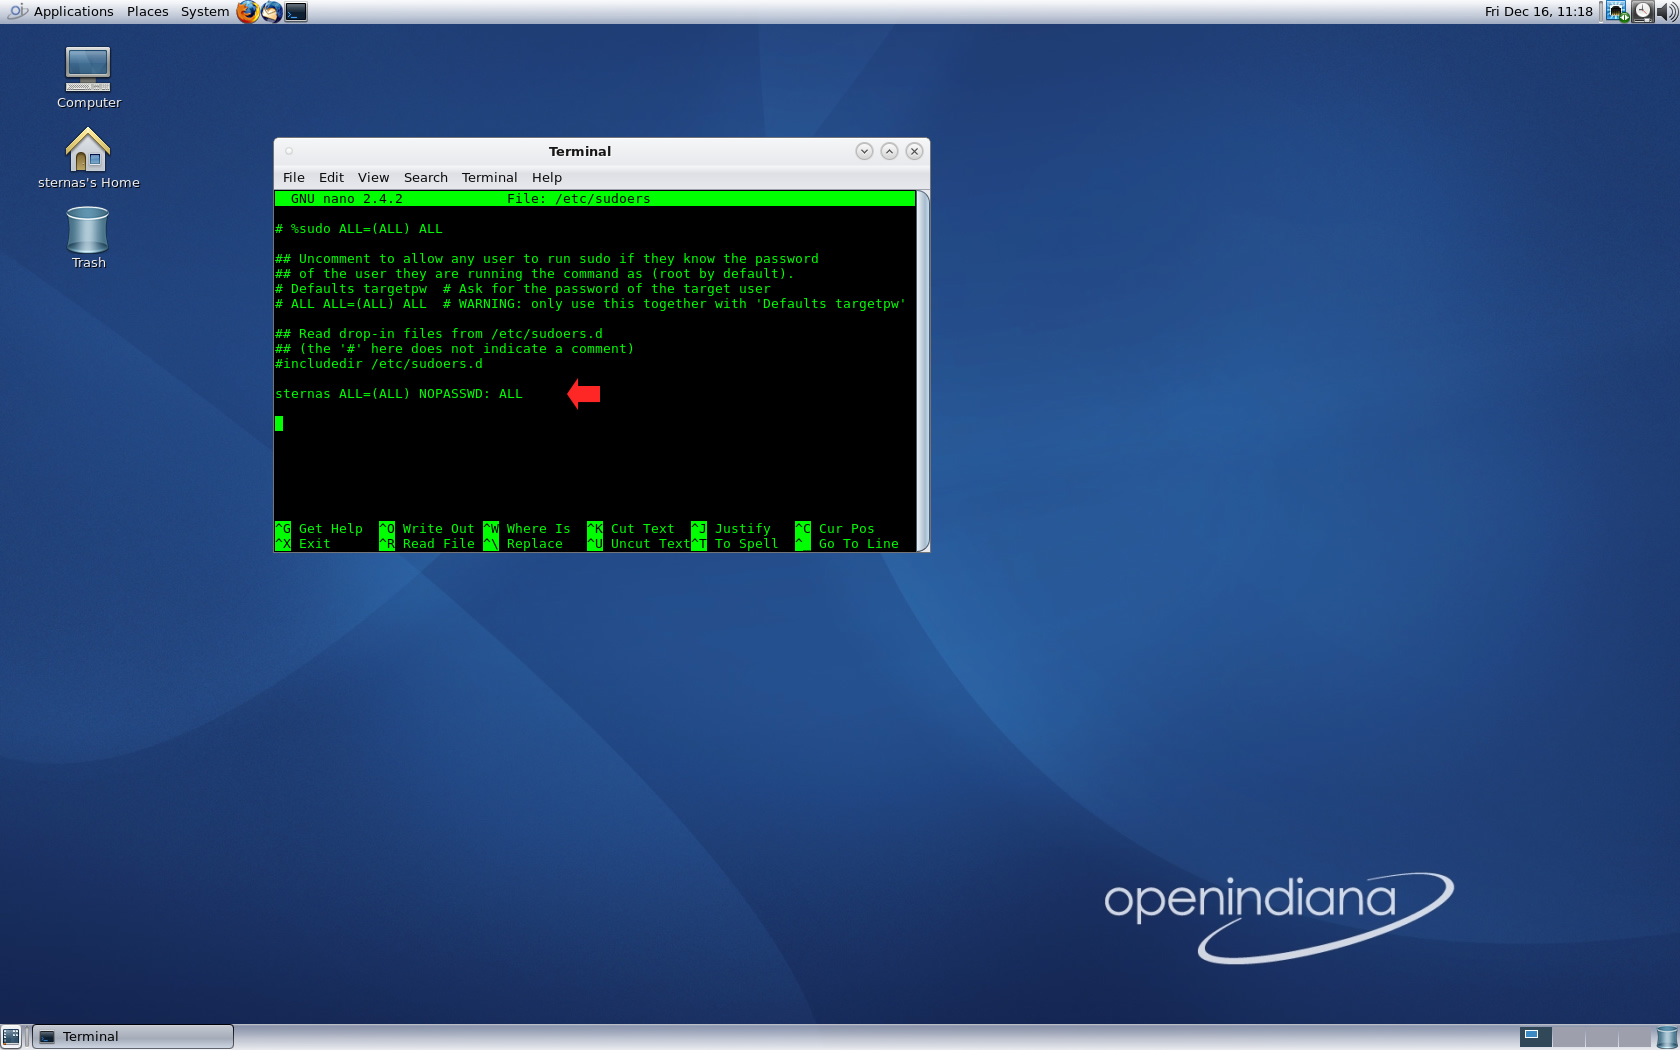The height and width of the screenshot is (1050, 1680).
Task: Click the date and time clock
Action: pyautogui.click(x=1538, y=12)
